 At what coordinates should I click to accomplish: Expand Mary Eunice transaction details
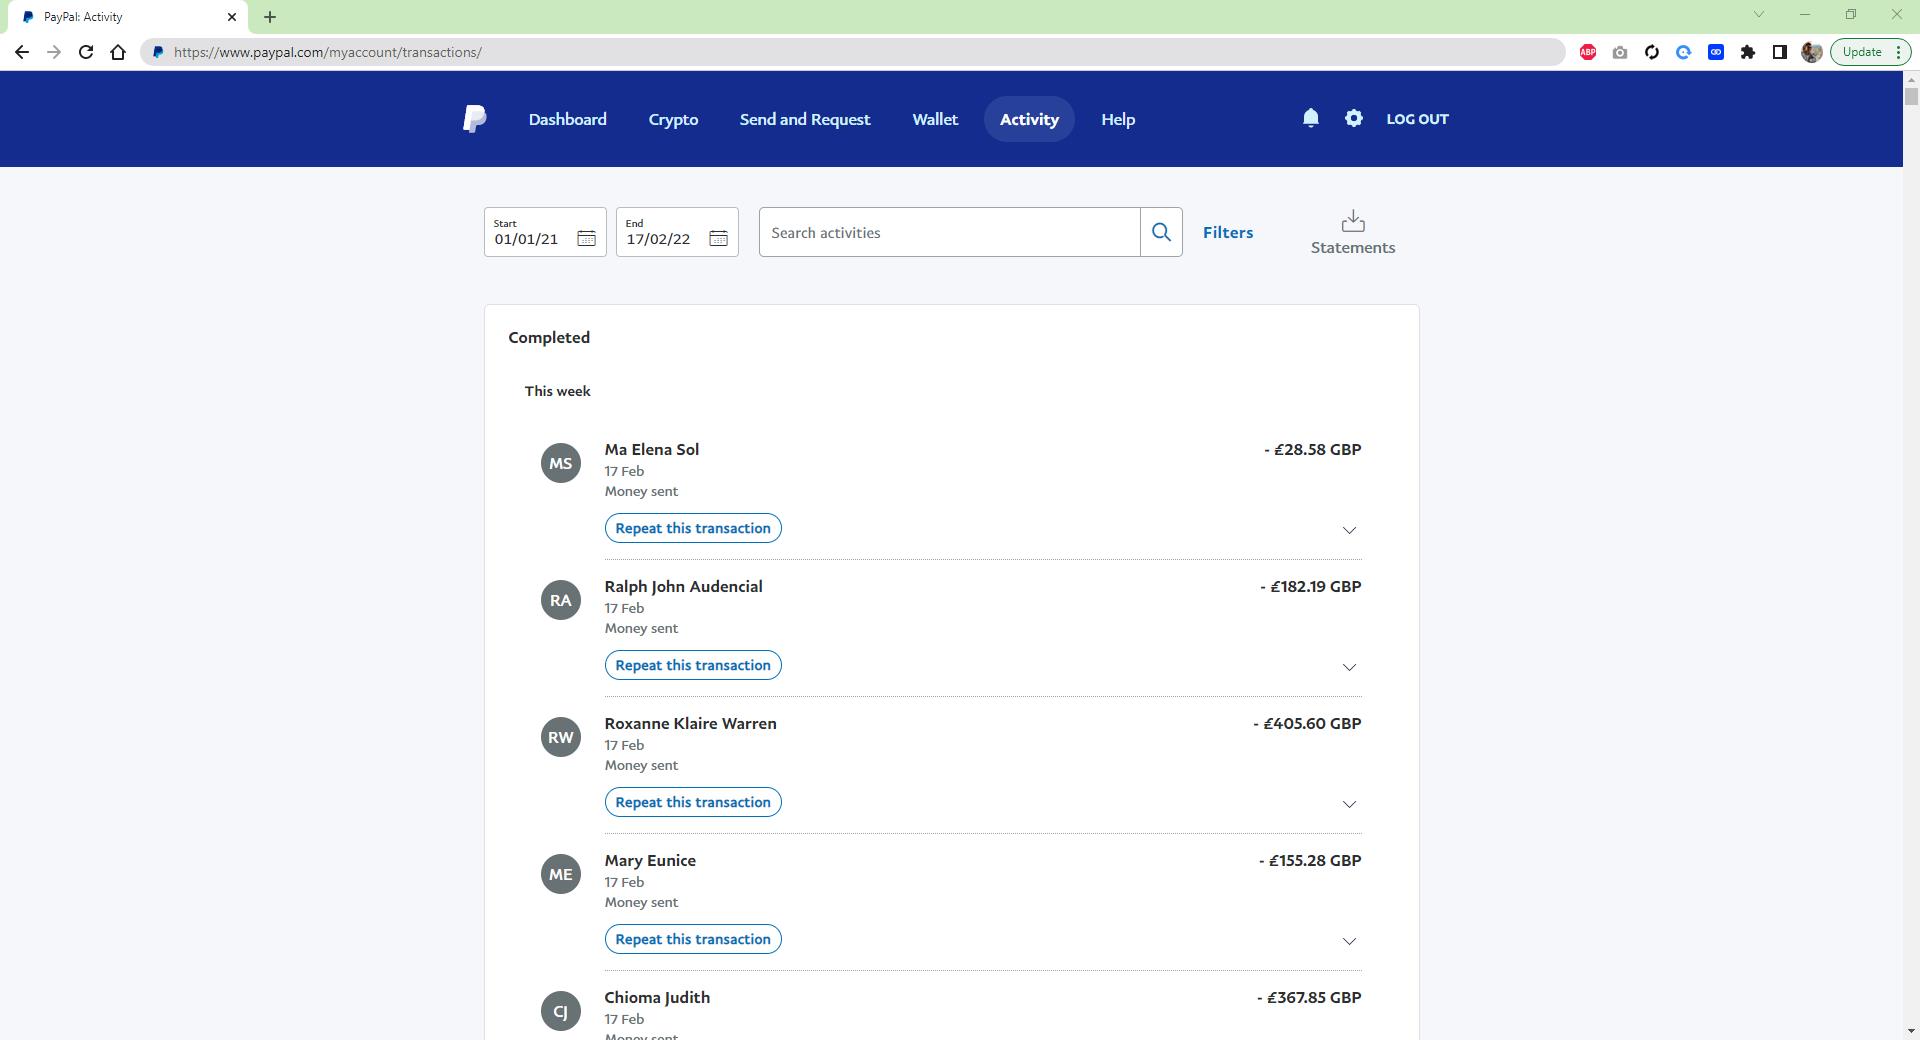click(1349, 941)
